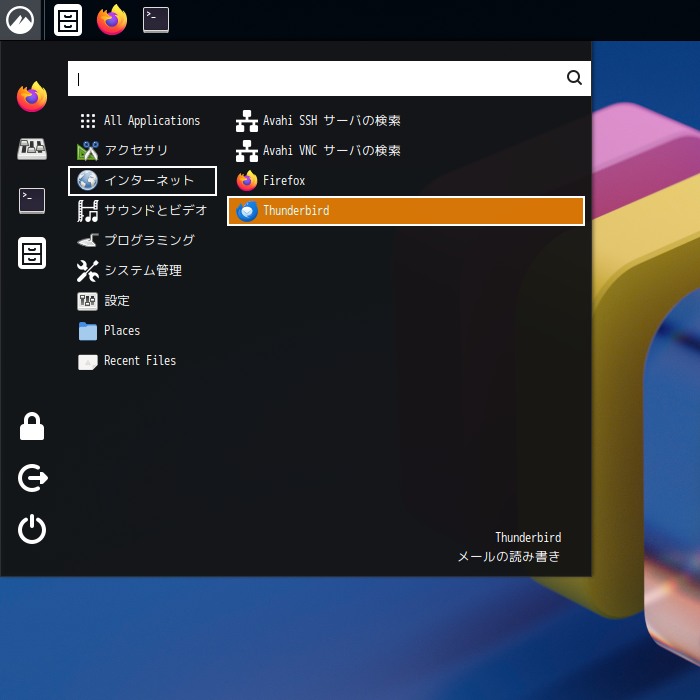Open the settings manager icon in menu sidebar
The width and height of the screenshot is (700, 700).
click(x=32, y=149)
